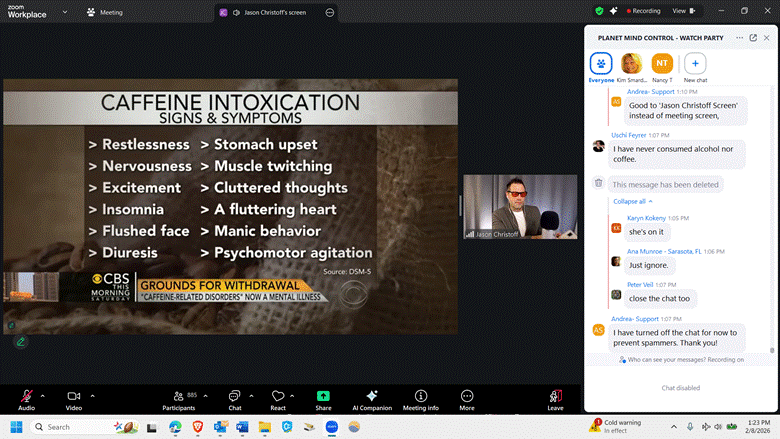Open Microsoft Edge from the taskbar

tap(175, 427)
